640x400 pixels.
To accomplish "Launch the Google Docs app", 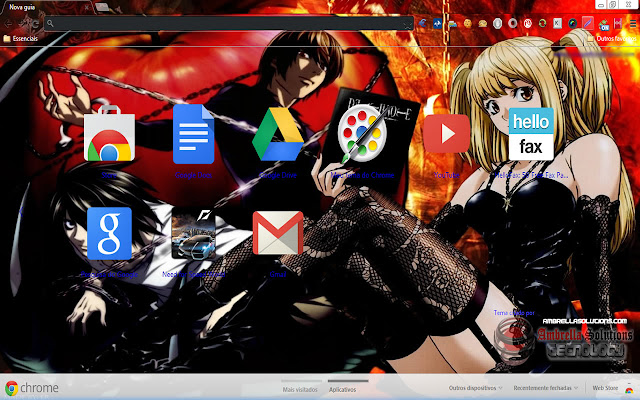I will (193, 134).
